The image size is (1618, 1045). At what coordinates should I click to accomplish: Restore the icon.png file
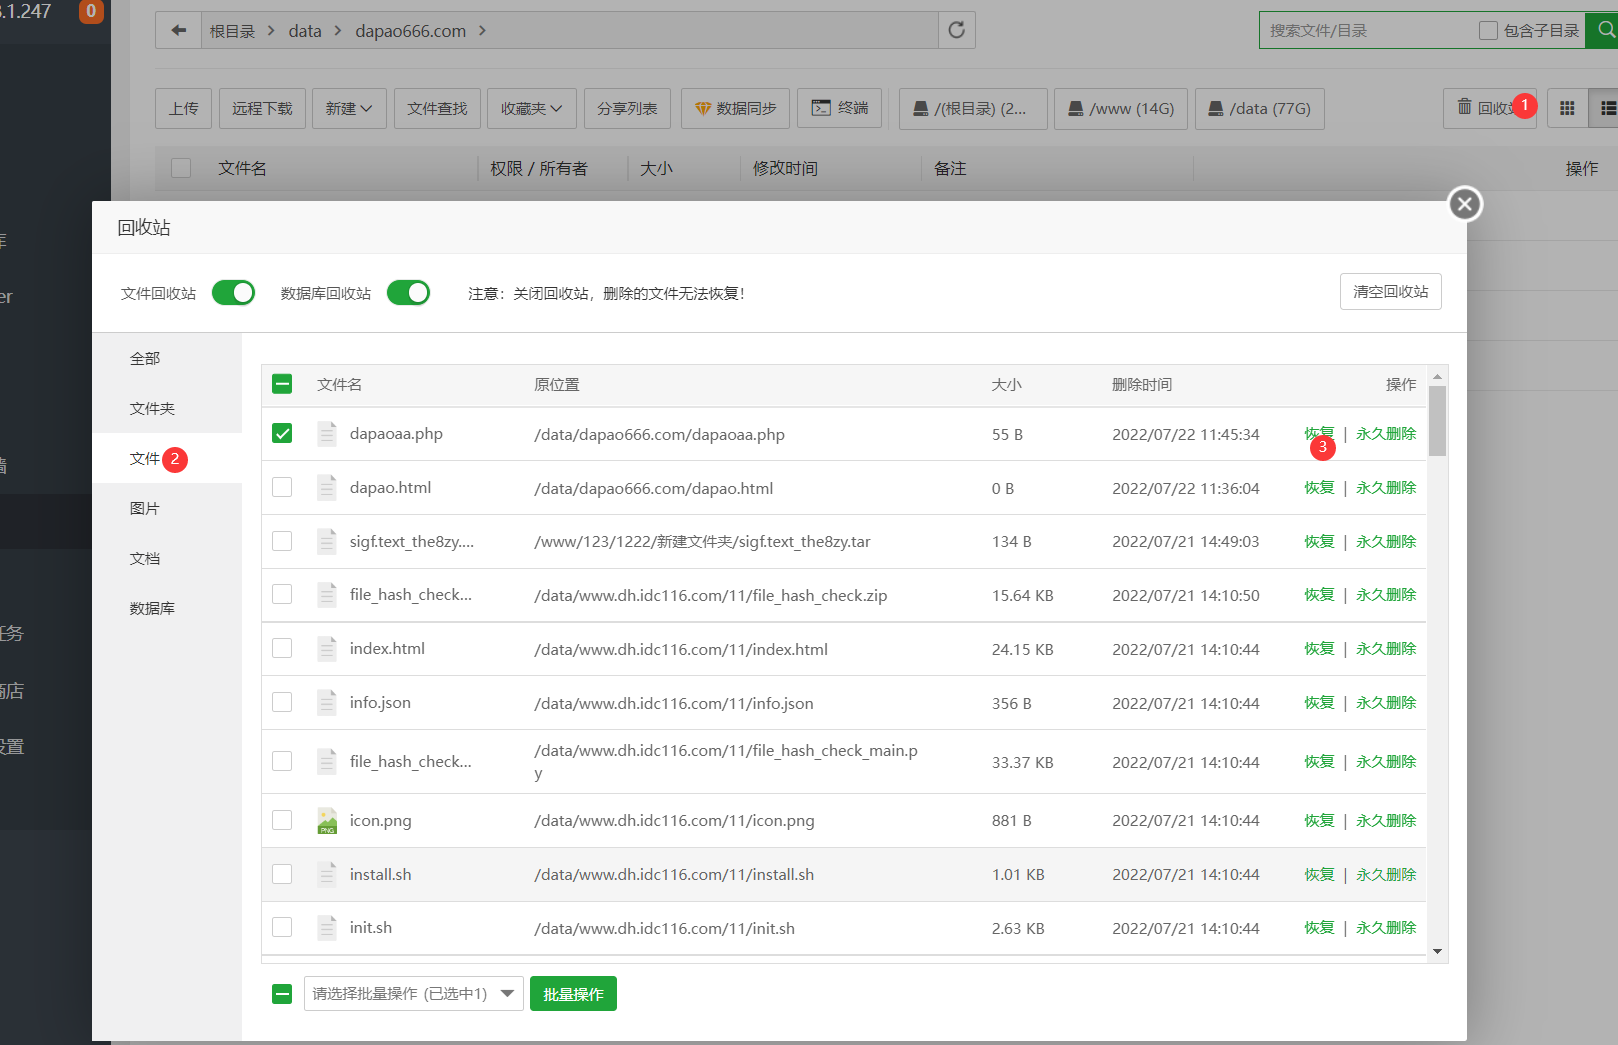(1319, 820)
